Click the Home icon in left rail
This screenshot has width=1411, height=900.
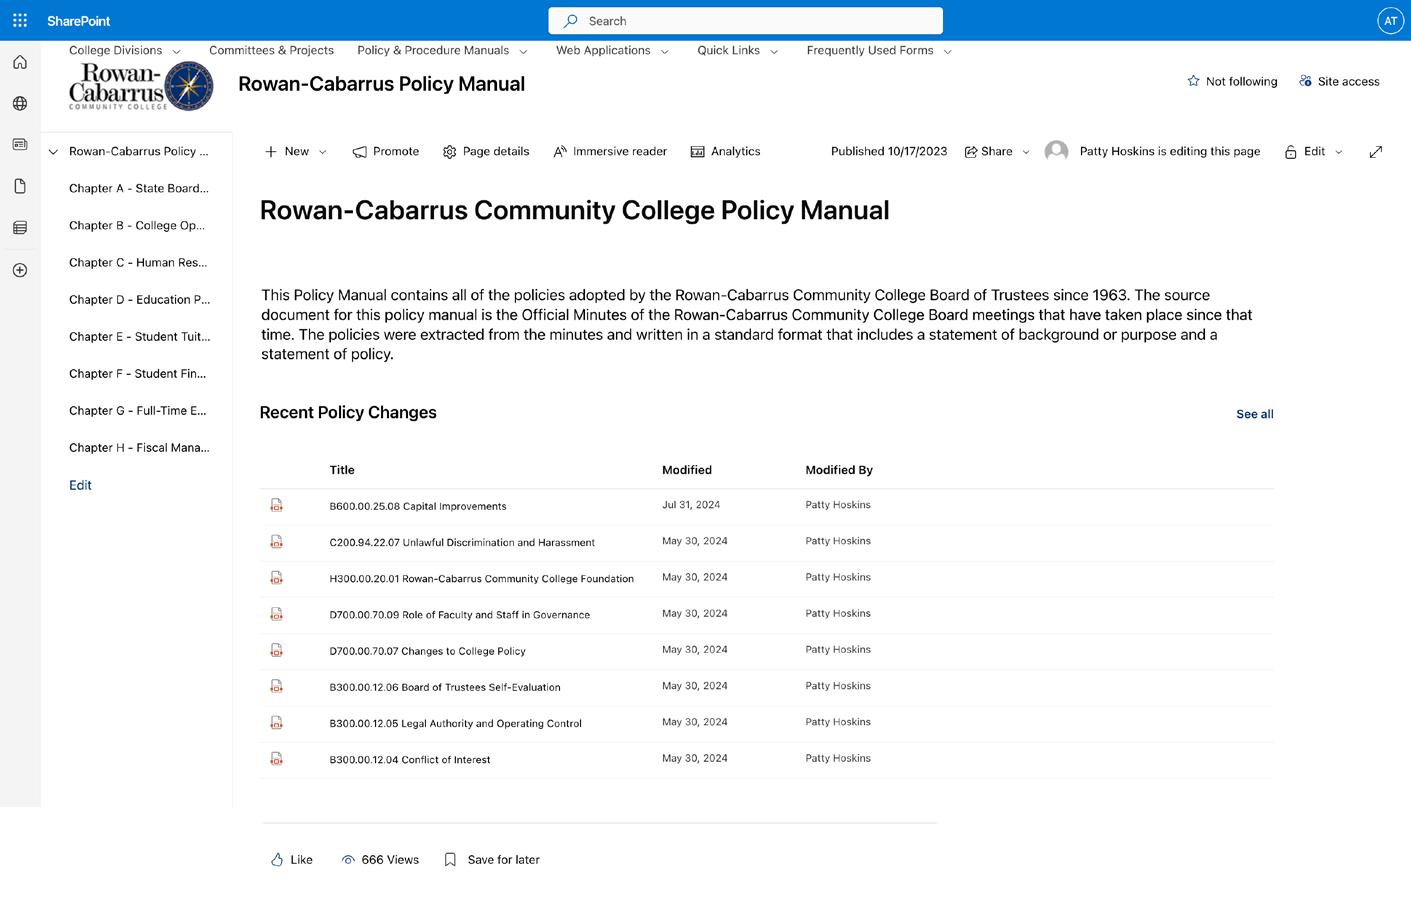pyautogui.click(x=20, y=62)
